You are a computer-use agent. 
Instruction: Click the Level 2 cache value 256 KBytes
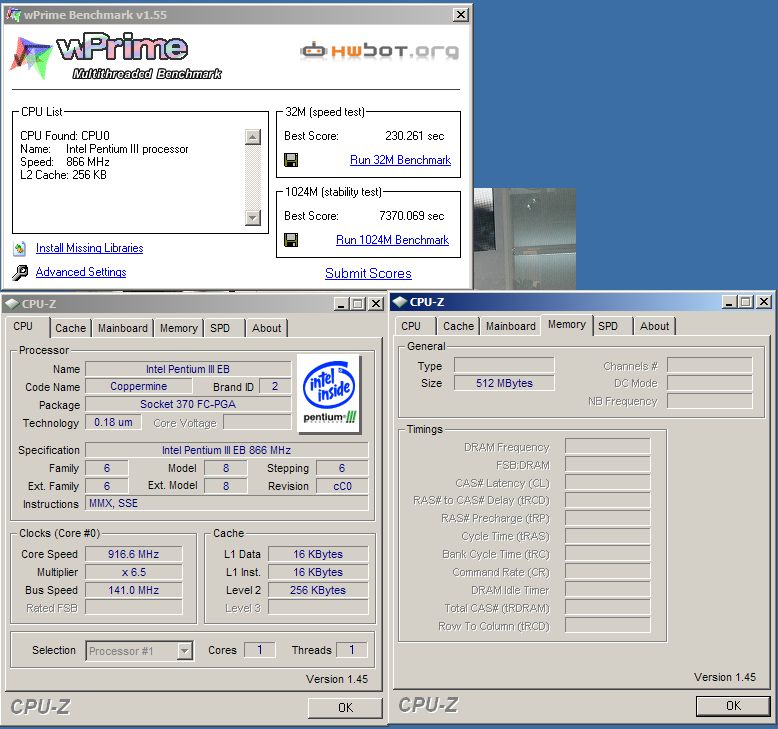point(318,590)
